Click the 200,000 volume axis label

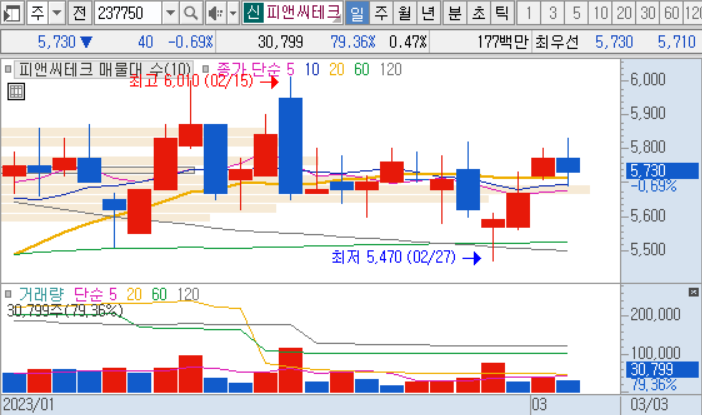(655, 315)
